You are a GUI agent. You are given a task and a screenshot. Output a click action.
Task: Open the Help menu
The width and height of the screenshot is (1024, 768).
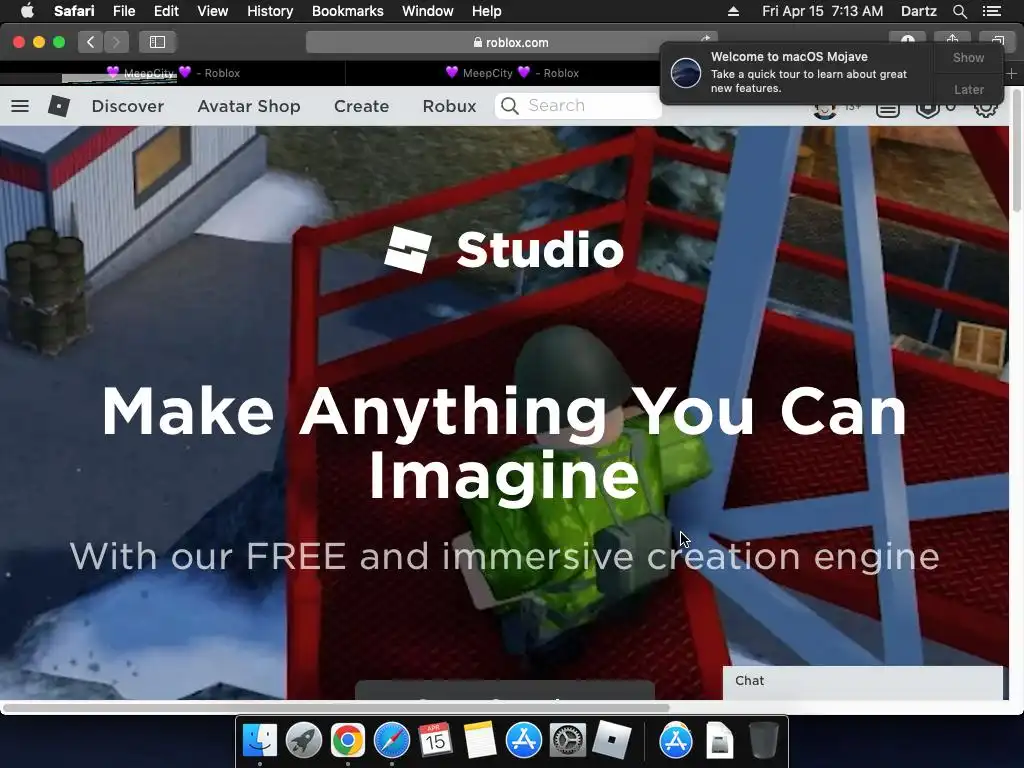pos(487,11)
